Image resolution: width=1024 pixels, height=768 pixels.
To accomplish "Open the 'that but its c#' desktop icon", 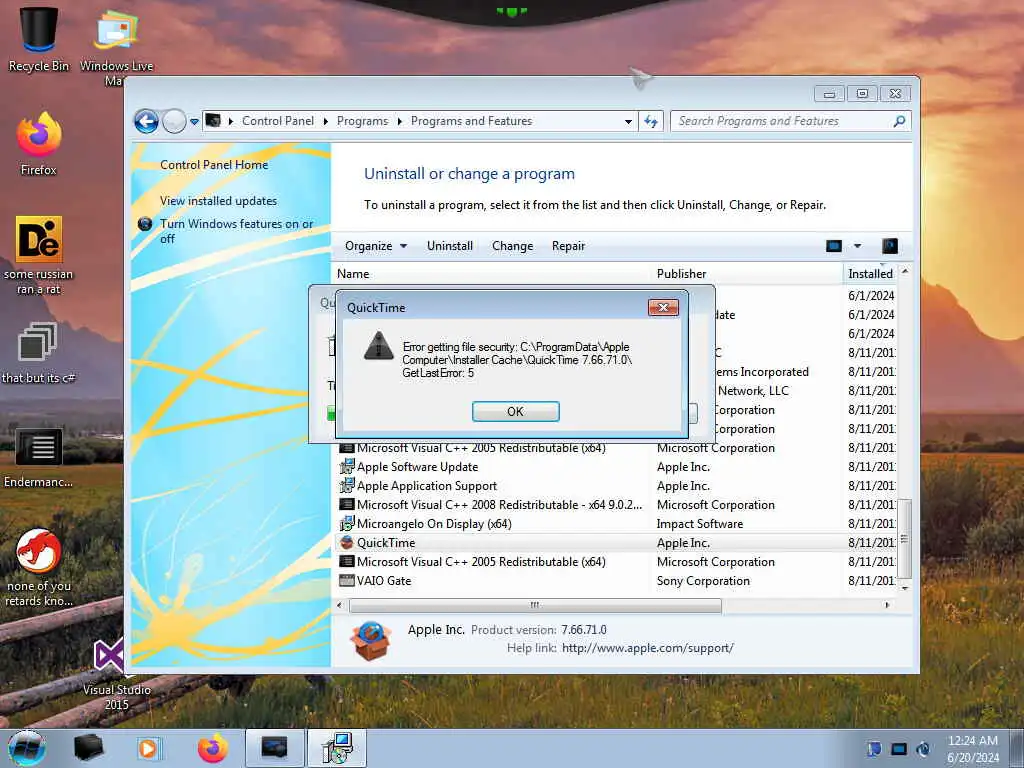I will pos(39,353).
